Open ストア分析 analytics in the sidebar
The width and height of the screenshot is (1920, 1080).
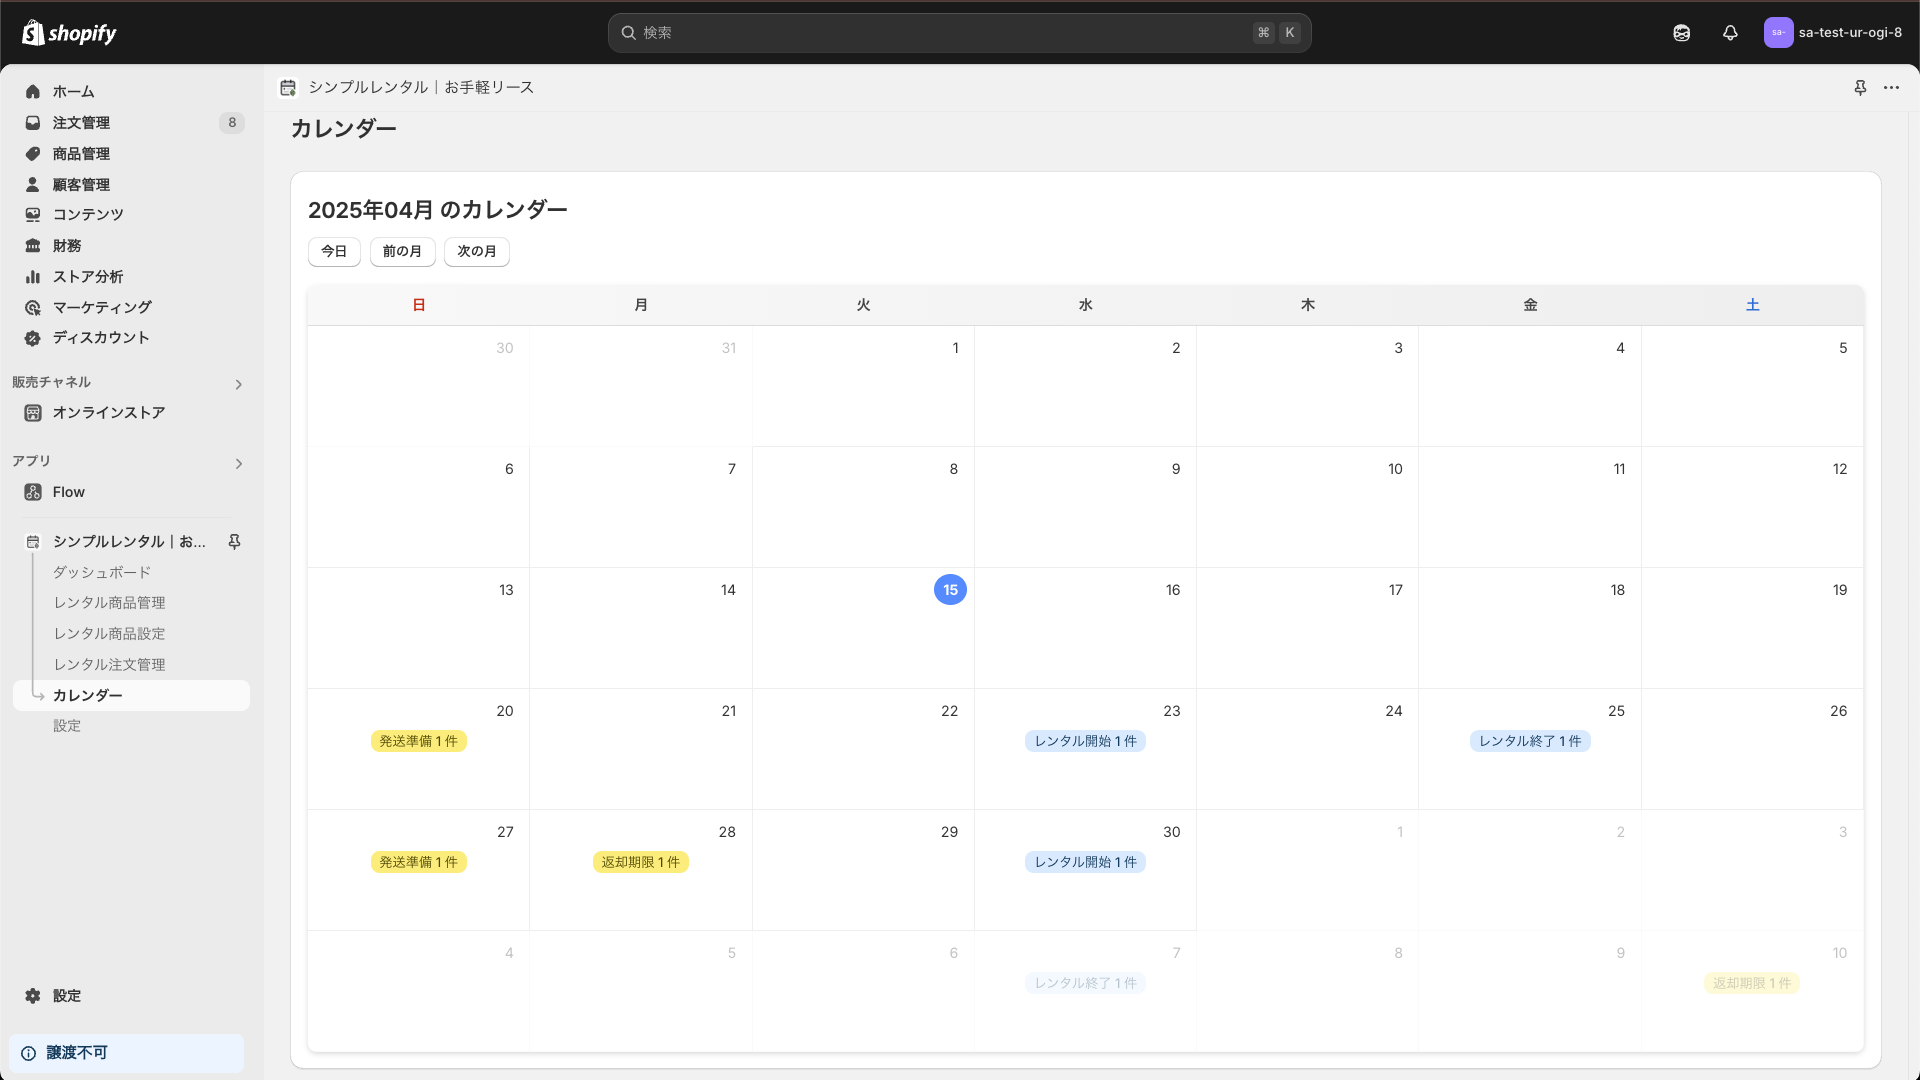coord(88,277)
